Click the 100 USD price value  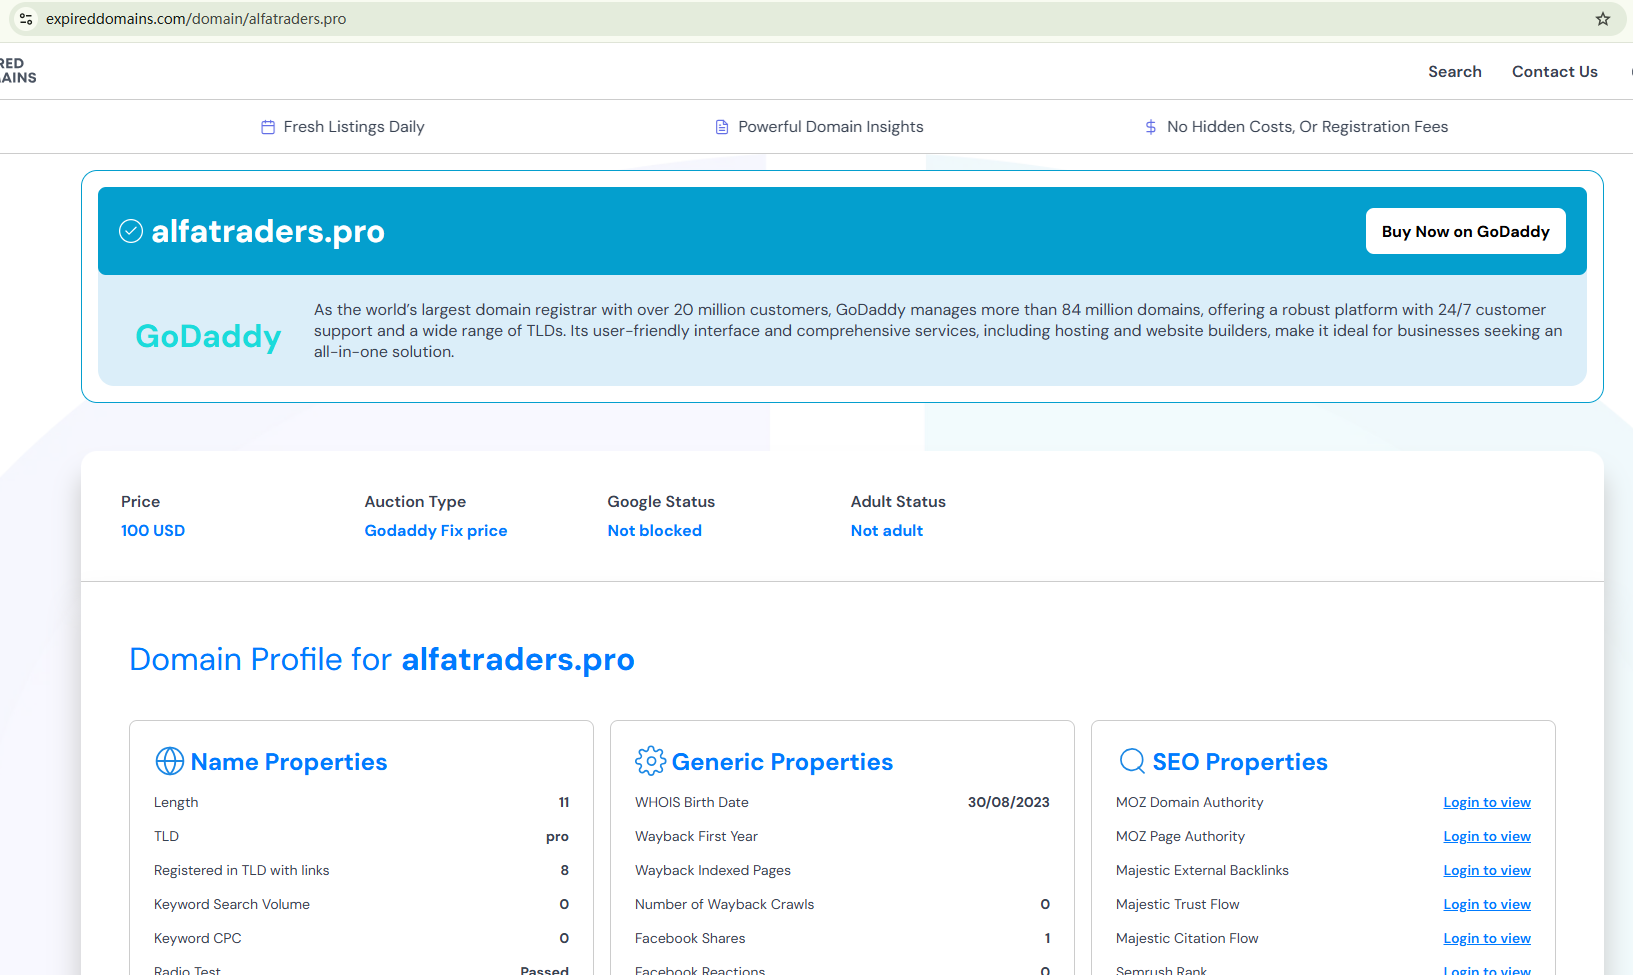pos(153,531)
